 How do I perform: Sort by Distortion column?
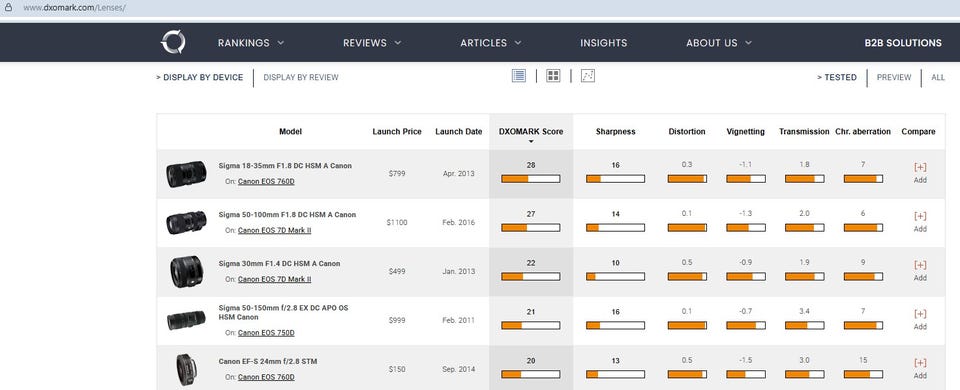pos(687,132)
